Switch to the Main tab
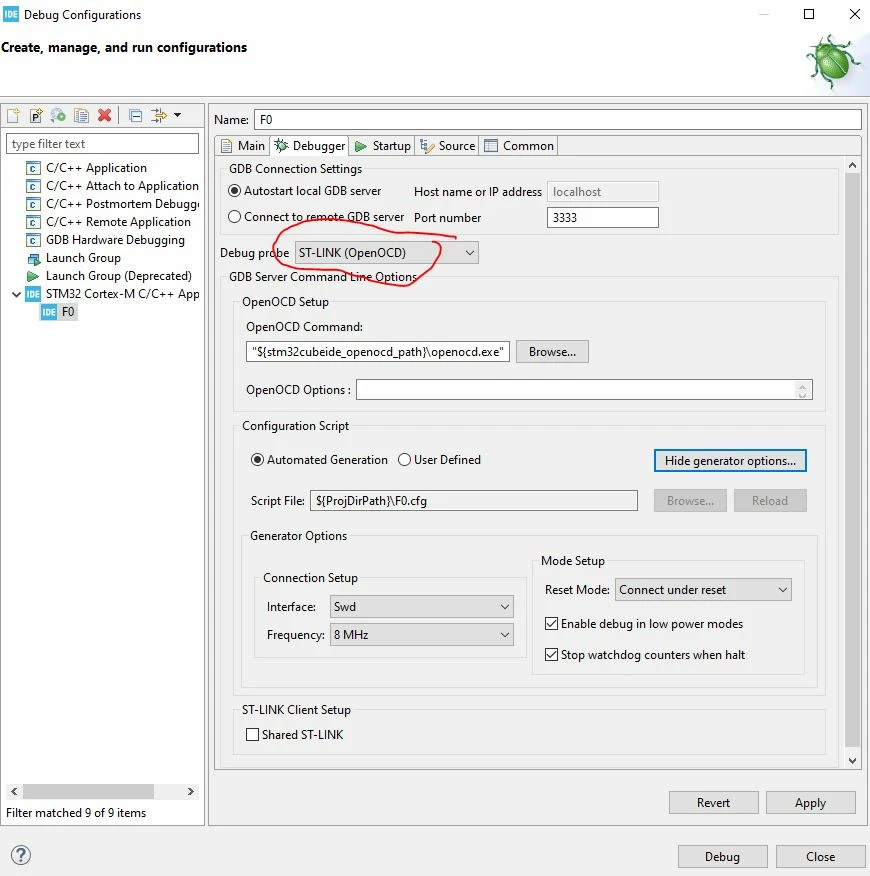Image resolution: width=870 pixels, height=876 pixels. point(243,146)
